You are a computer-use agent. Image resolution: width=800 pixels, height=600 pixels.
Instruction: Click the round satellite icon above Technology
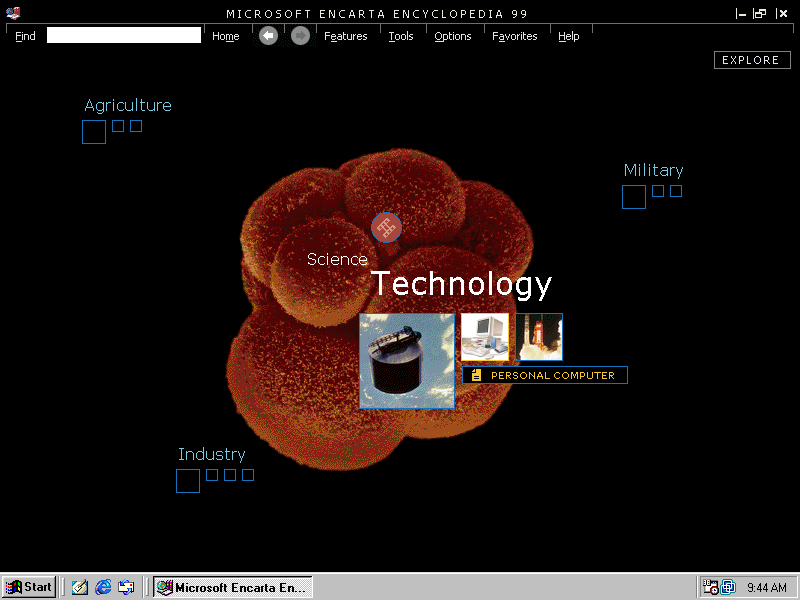[386, 228]
